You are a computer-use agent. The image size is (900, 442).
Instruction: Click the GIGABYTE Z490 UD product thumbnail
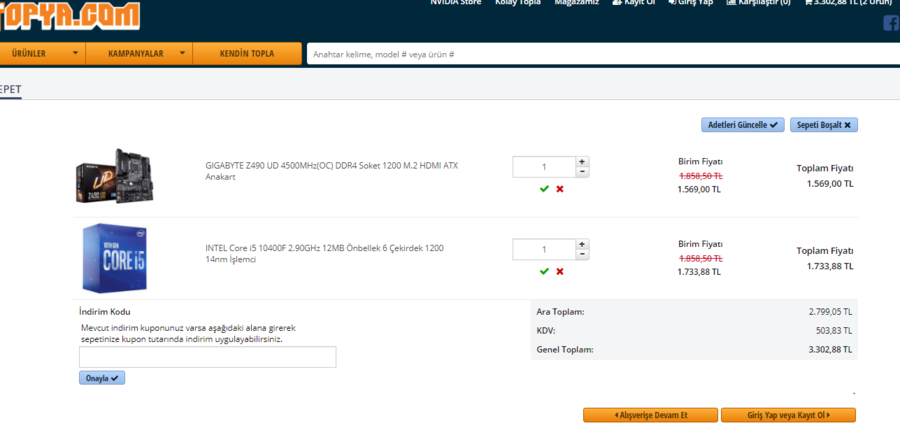115,176
